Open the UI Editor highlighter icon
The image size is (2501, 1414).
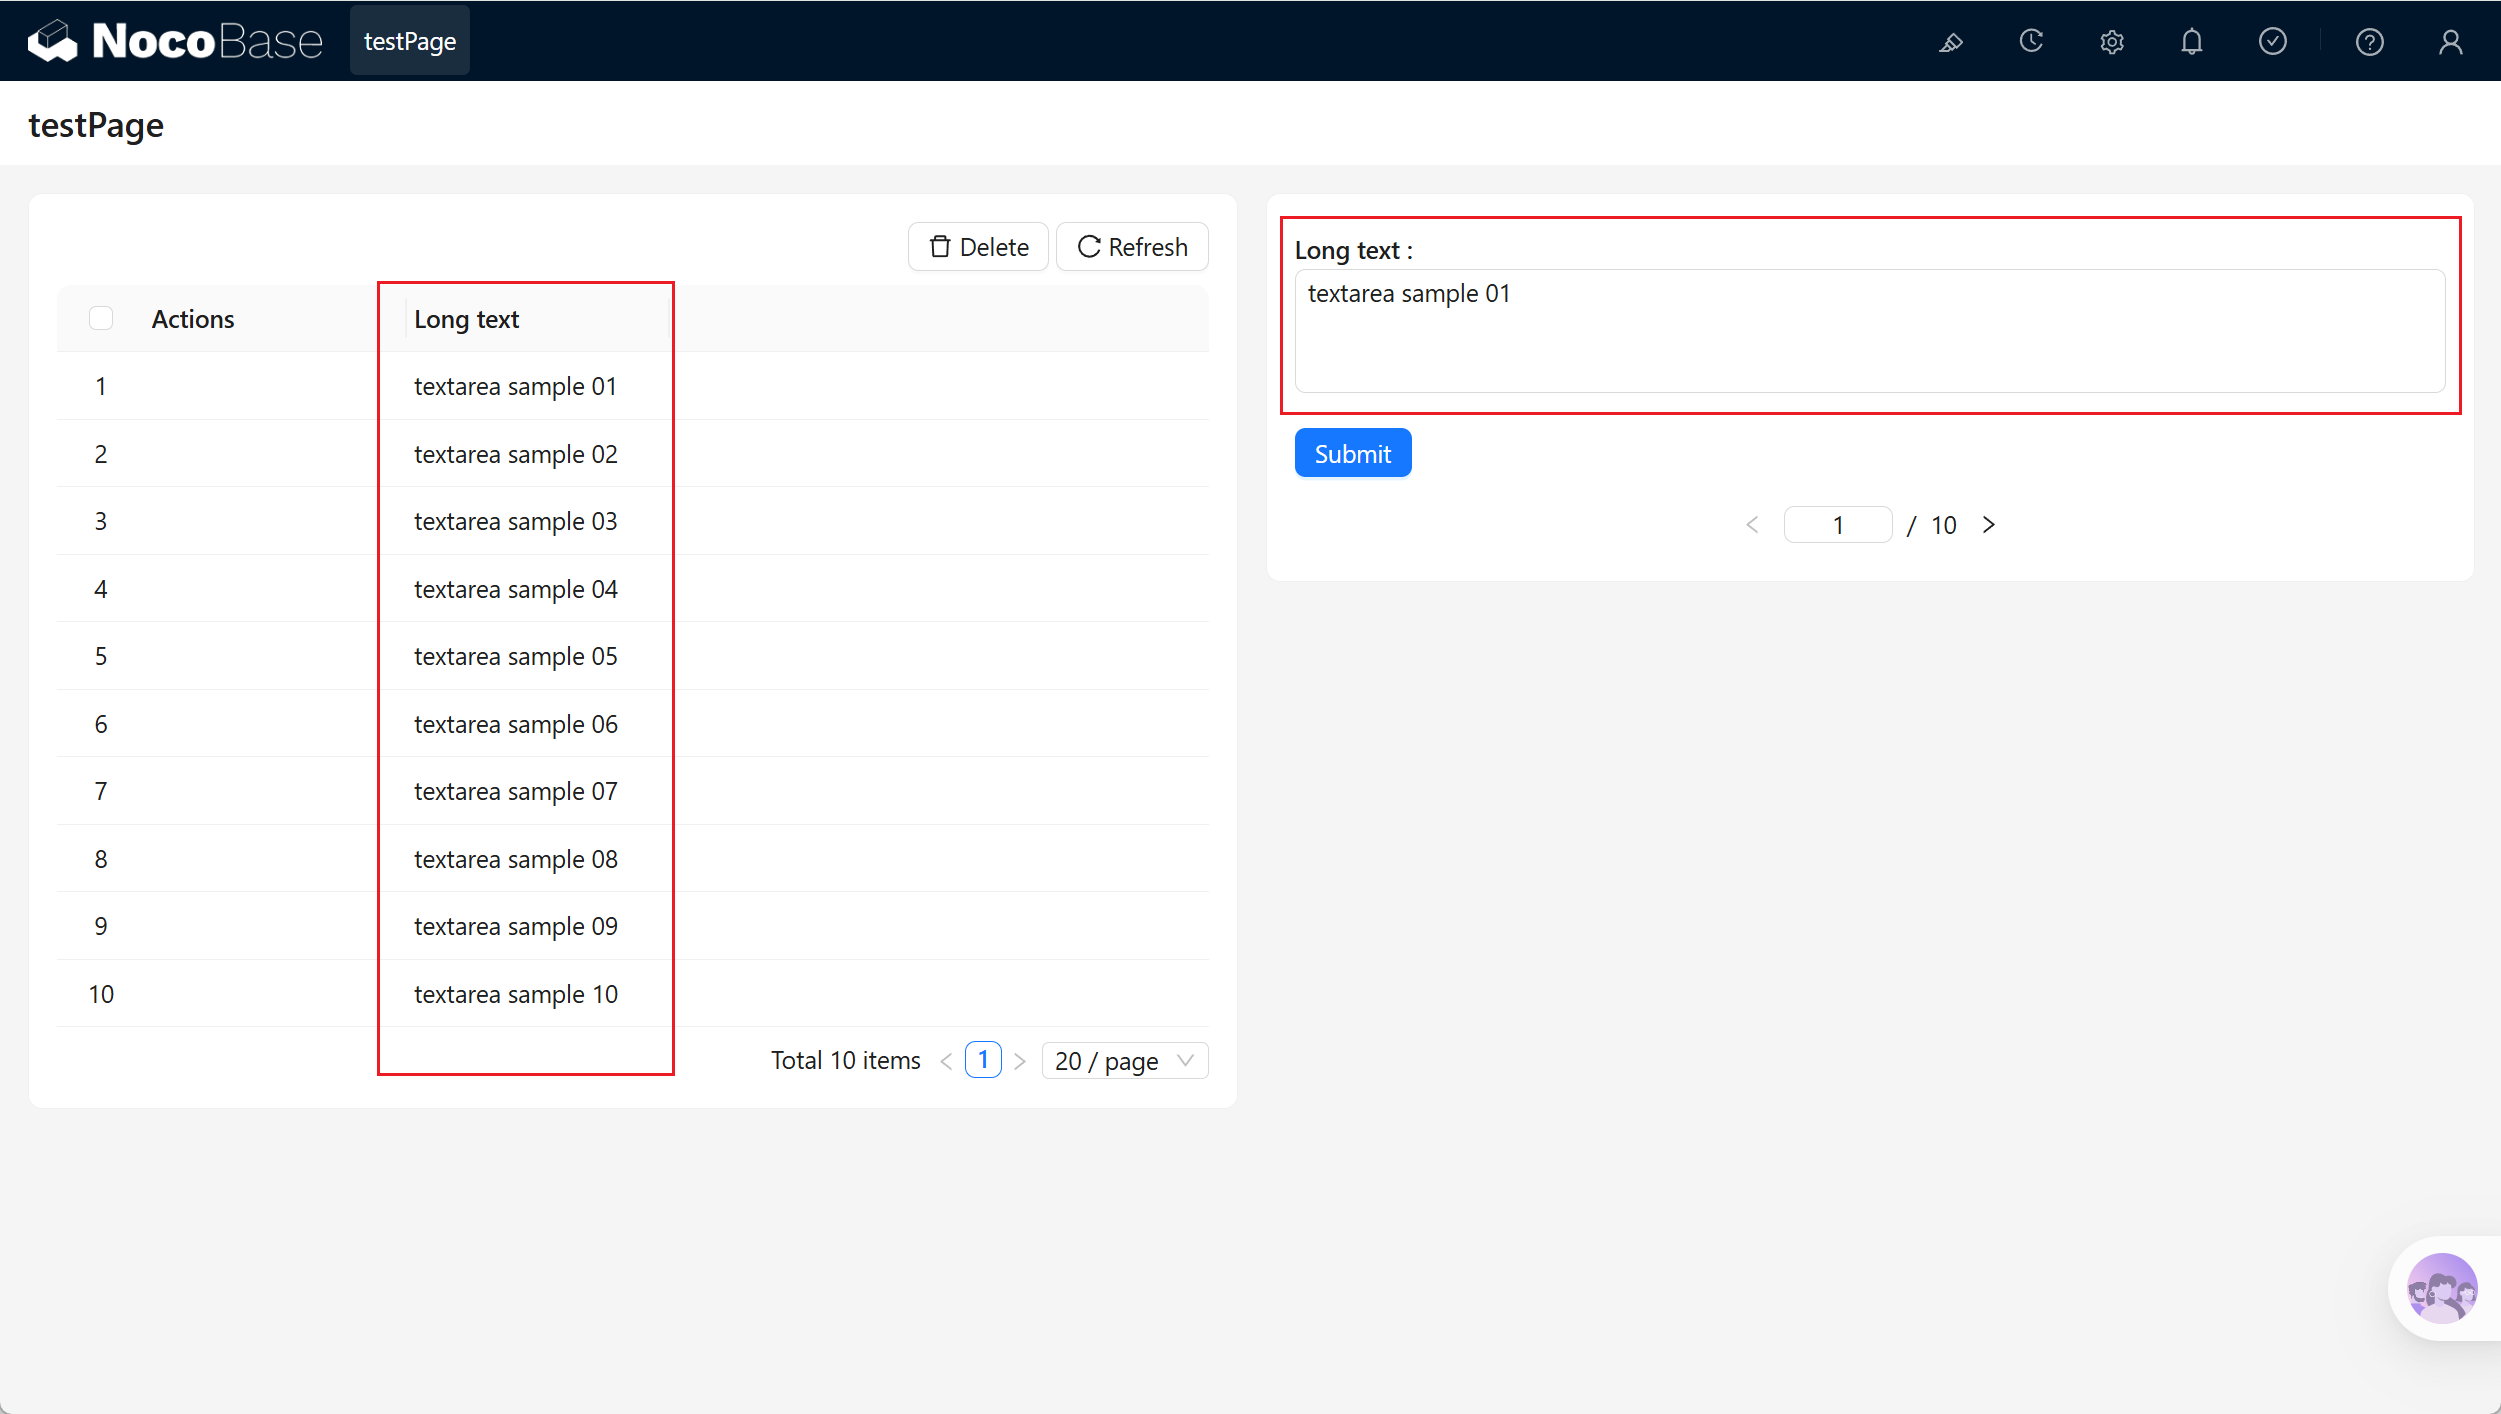pyautogui.click(x=1951, y=42)
